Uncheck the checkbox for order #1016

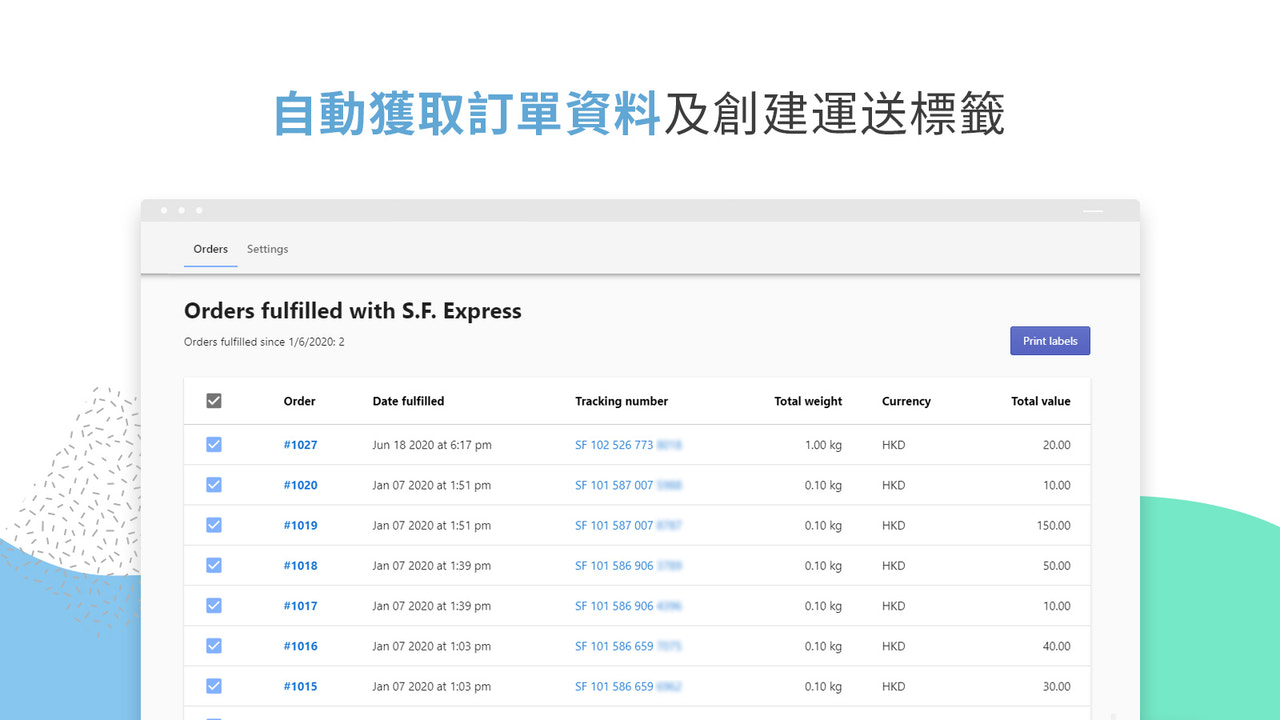(x=214, y=646)
